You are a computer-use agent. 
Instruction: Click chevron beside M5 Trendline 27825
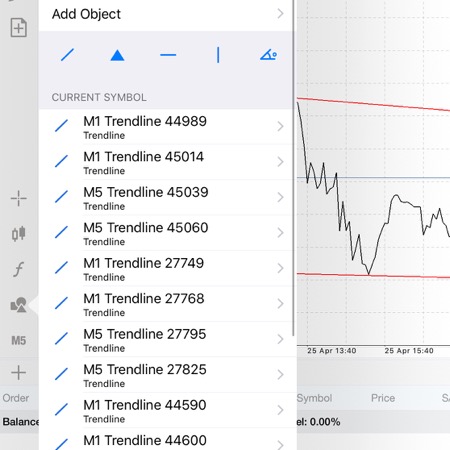click(x=280, y=375)
